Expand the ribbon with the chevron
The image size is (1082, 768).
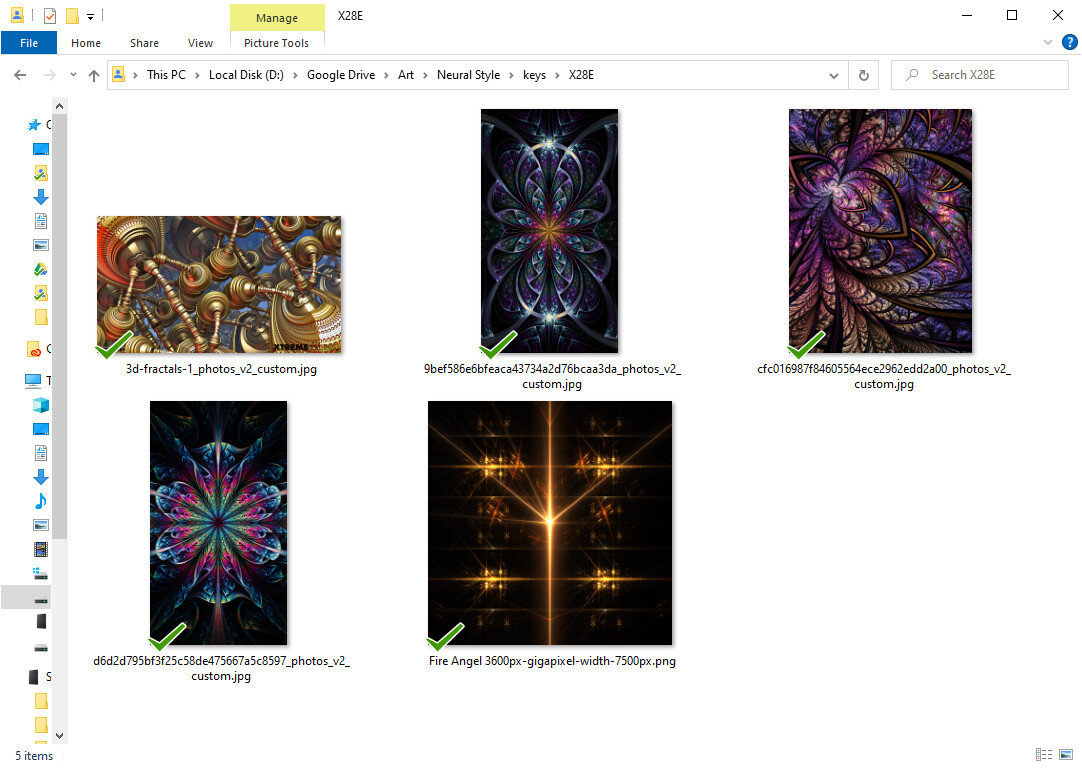pos(1047,43)
